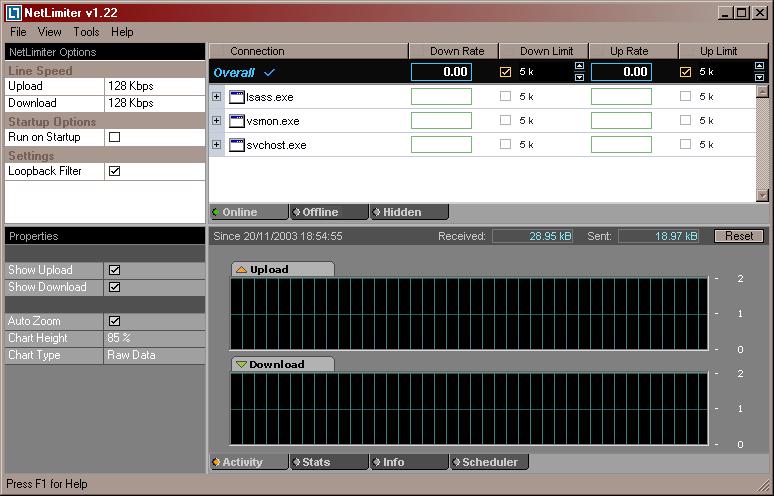Enable Up Limit for vsmon.exe
The width and height of the screenshot is (774, 496).
685,120
